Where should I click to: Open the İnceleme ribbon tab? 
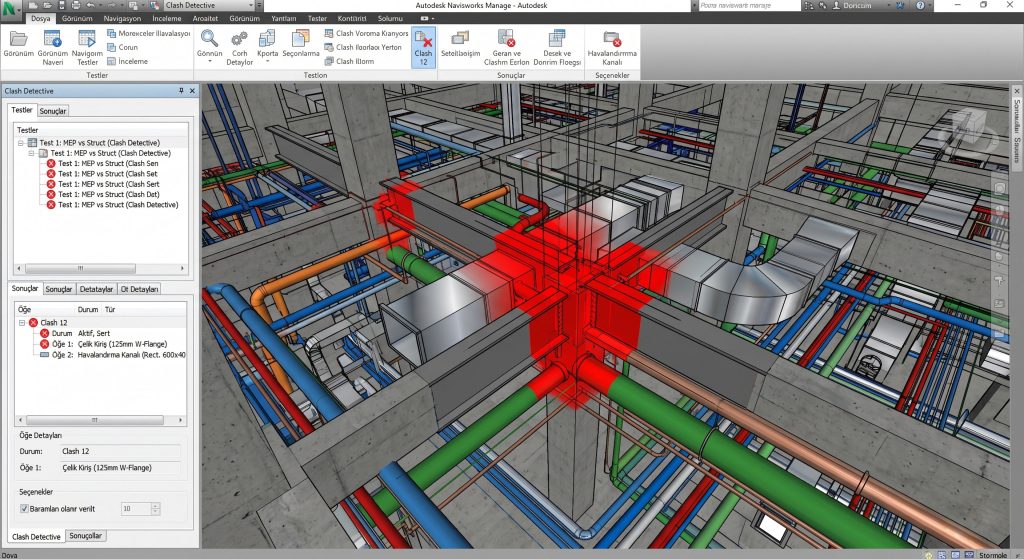167,18
